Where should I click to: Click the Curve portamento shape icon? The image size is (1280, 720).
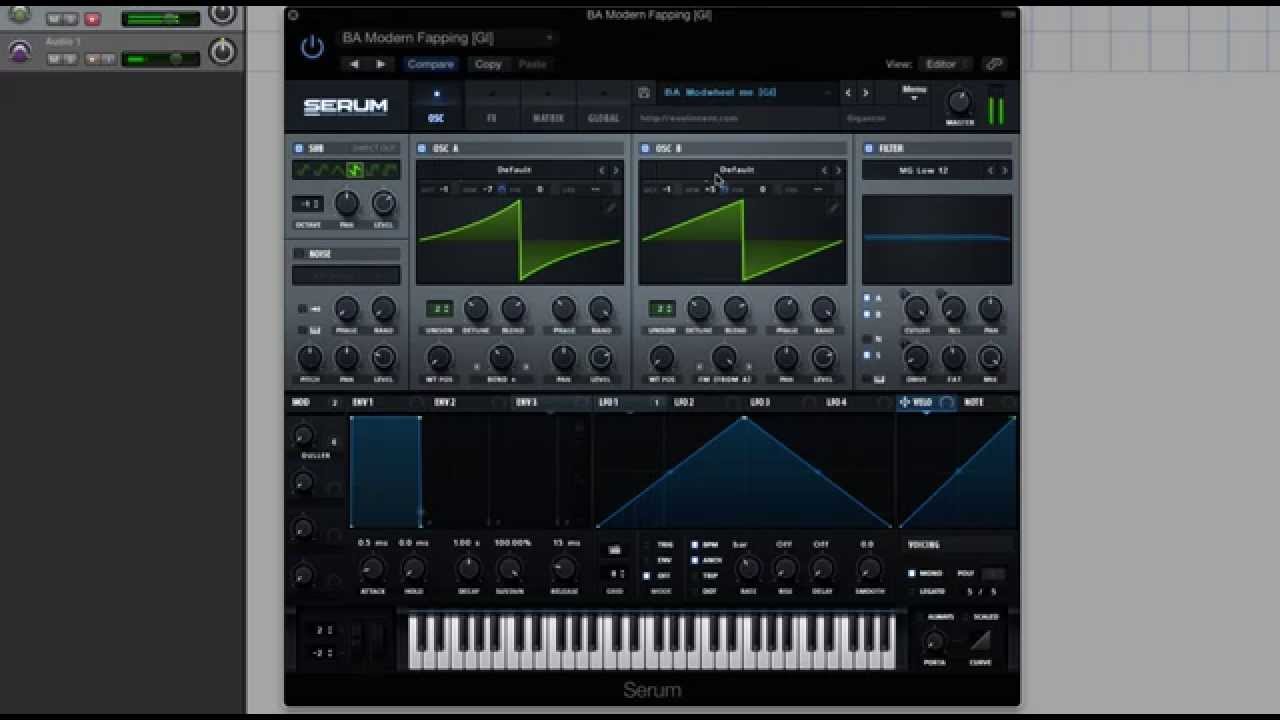coord(981,640)
